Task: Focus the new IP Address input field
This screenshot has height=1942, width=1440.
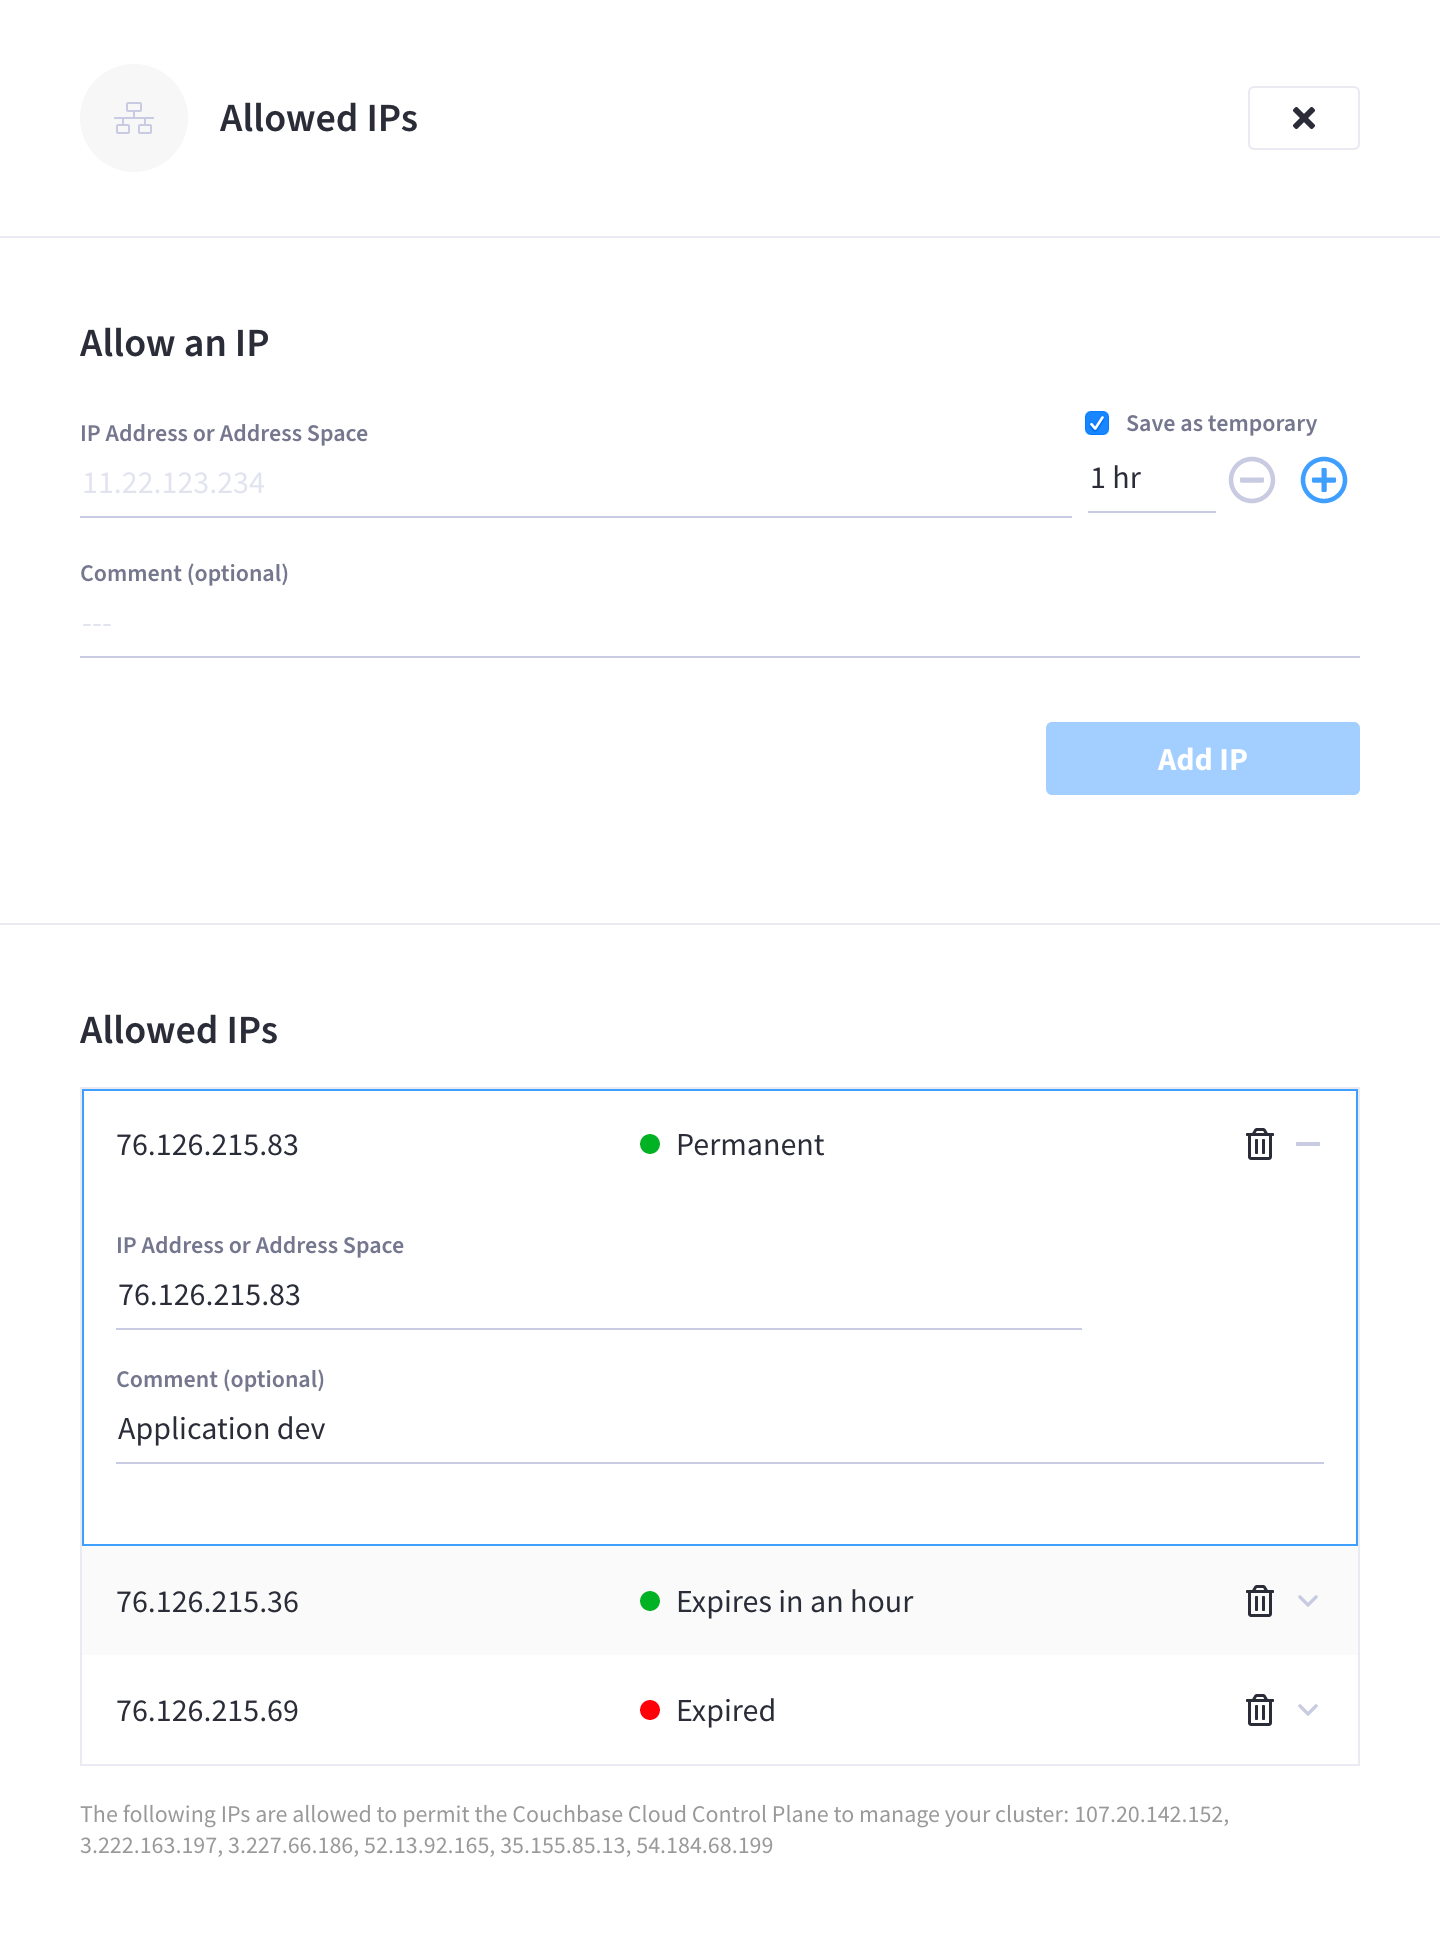Action: point(575,484)
